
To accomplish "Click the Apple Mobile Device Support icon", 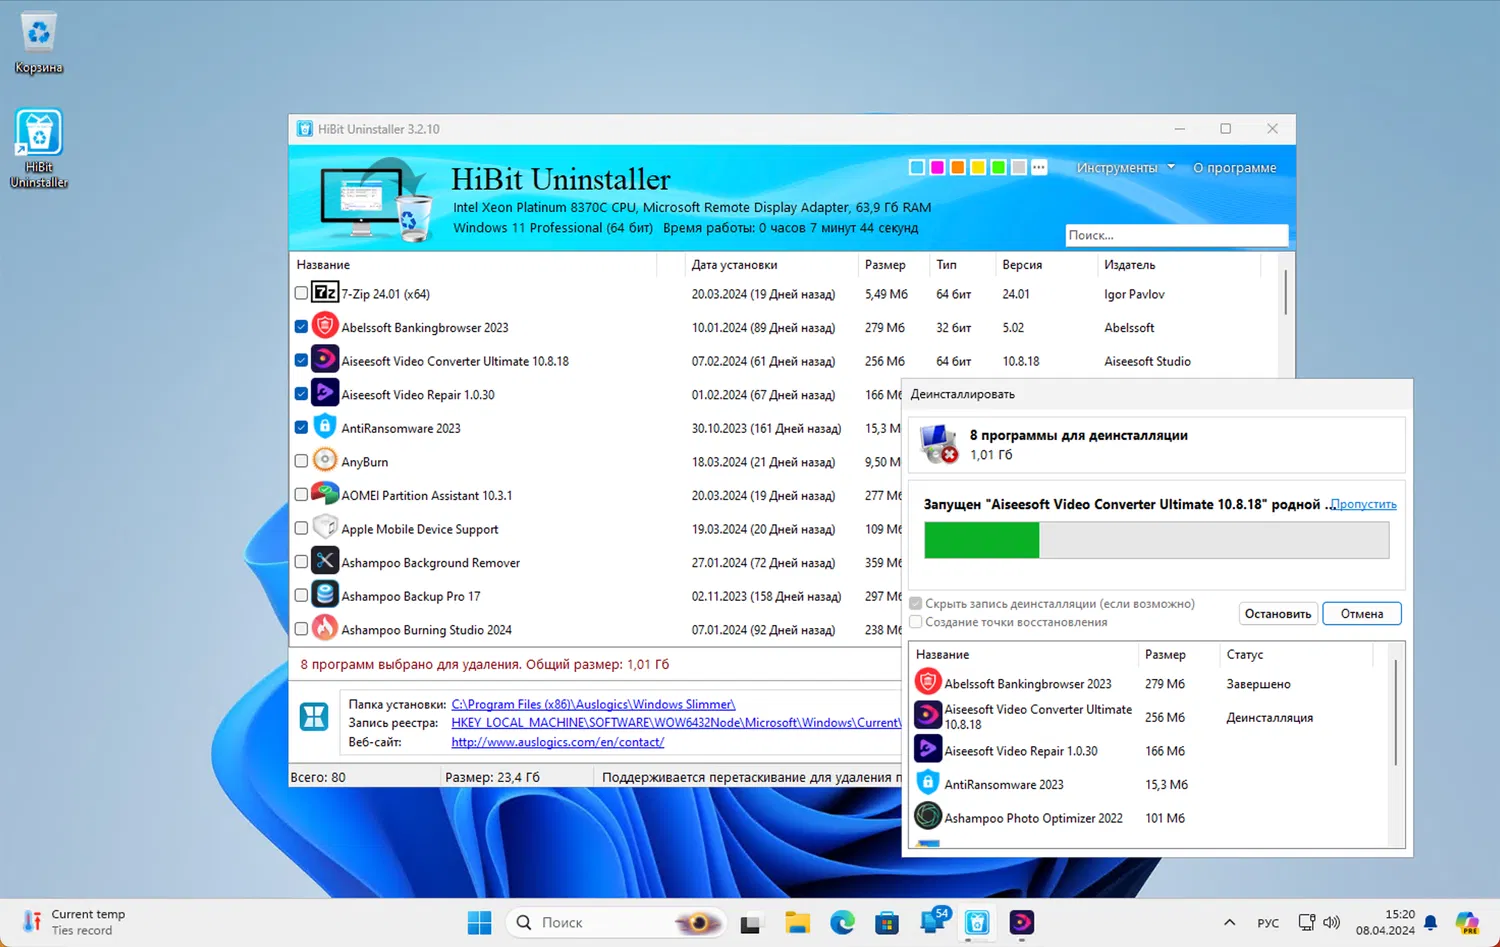I will click(325, 528).
